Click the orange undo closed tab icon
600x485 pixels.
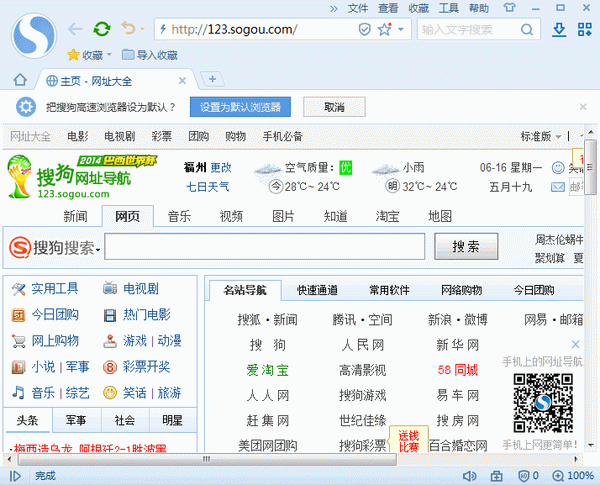click(x=128, y=28)
